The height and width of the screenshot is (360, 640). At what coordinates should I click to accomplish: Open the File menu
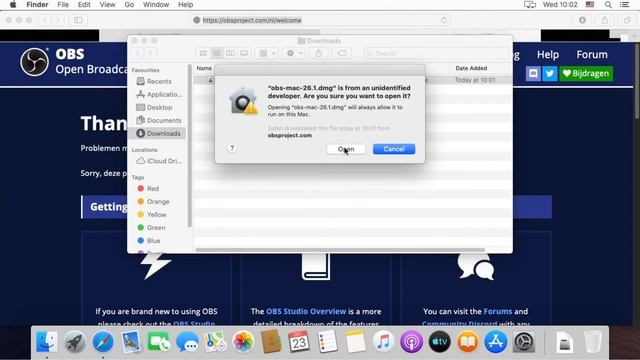coord(63,4)
